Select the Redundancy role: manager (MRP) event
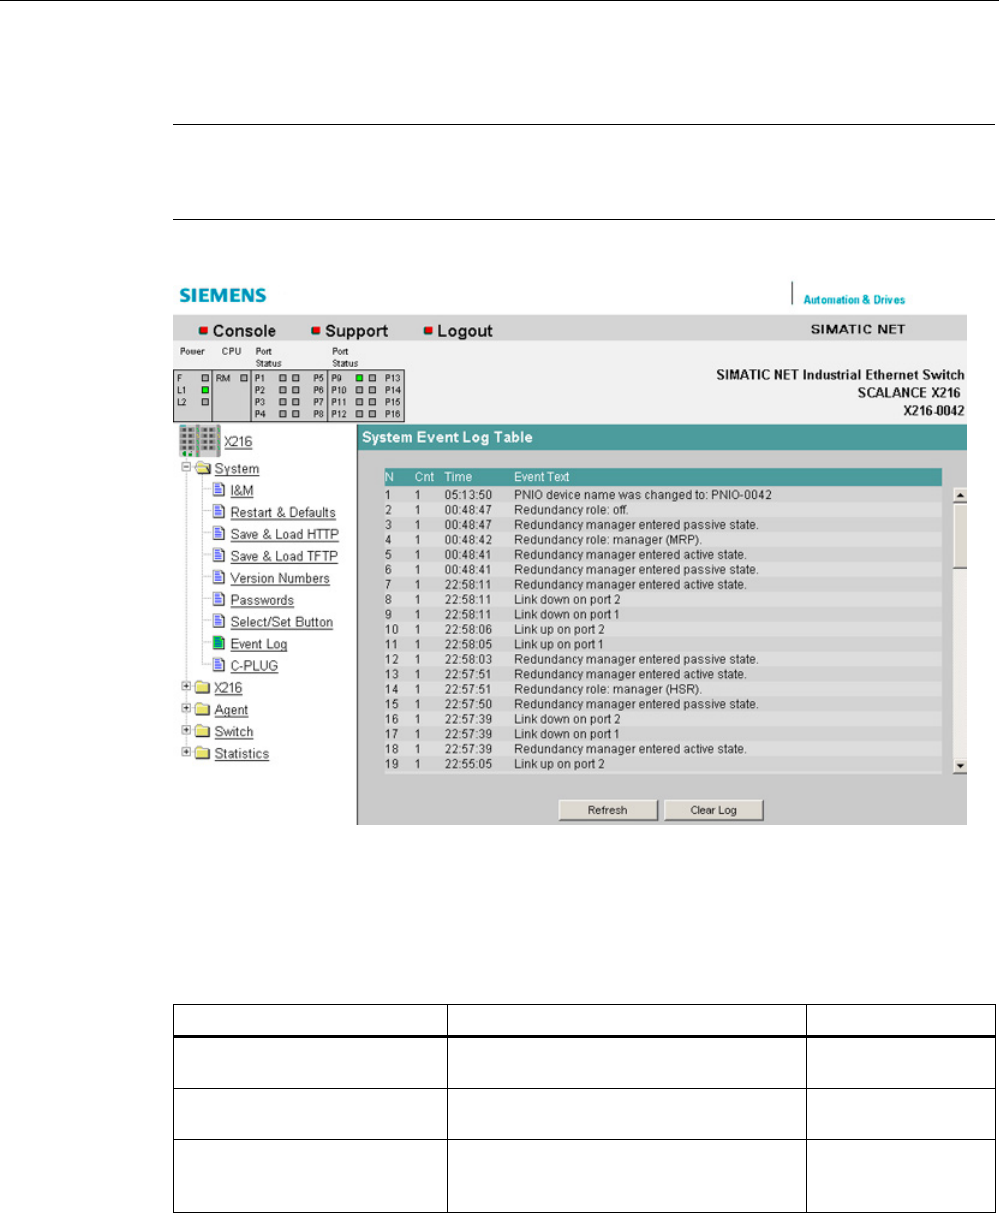The image size is (999, 1213). 663,539
